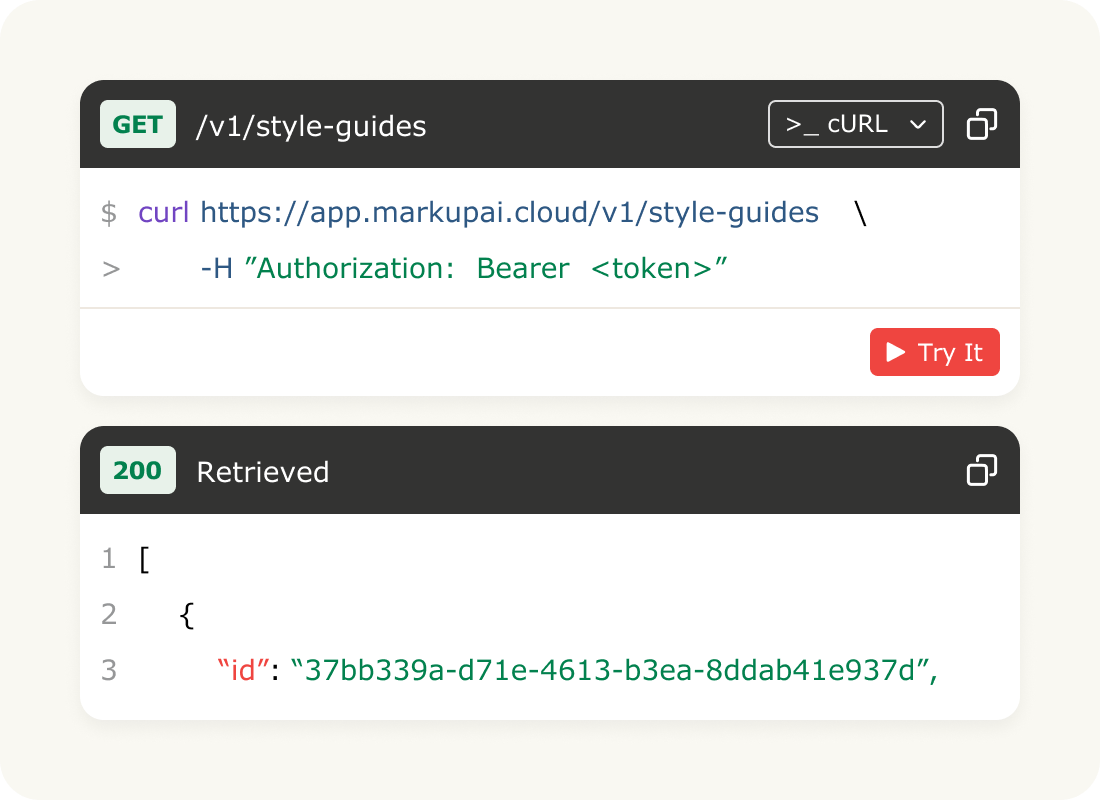
Task: Select the /v1/style-guides endpoint path
Action: click(311, 126)
